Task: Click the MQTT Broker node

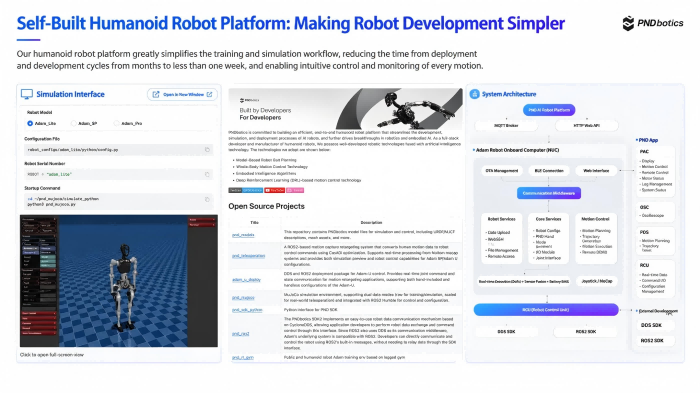Action: click(x=506, y=125)
